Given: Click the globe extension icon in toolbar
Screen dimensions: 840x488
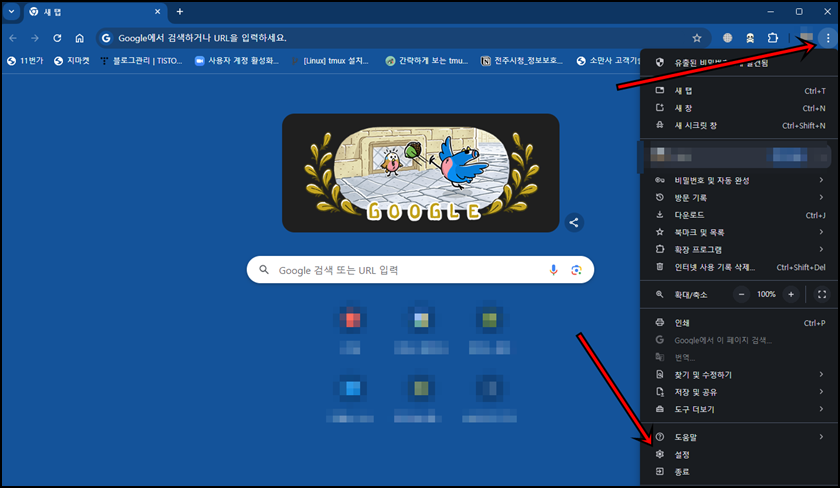Looking at the screenshot, I should click(728, 38).
